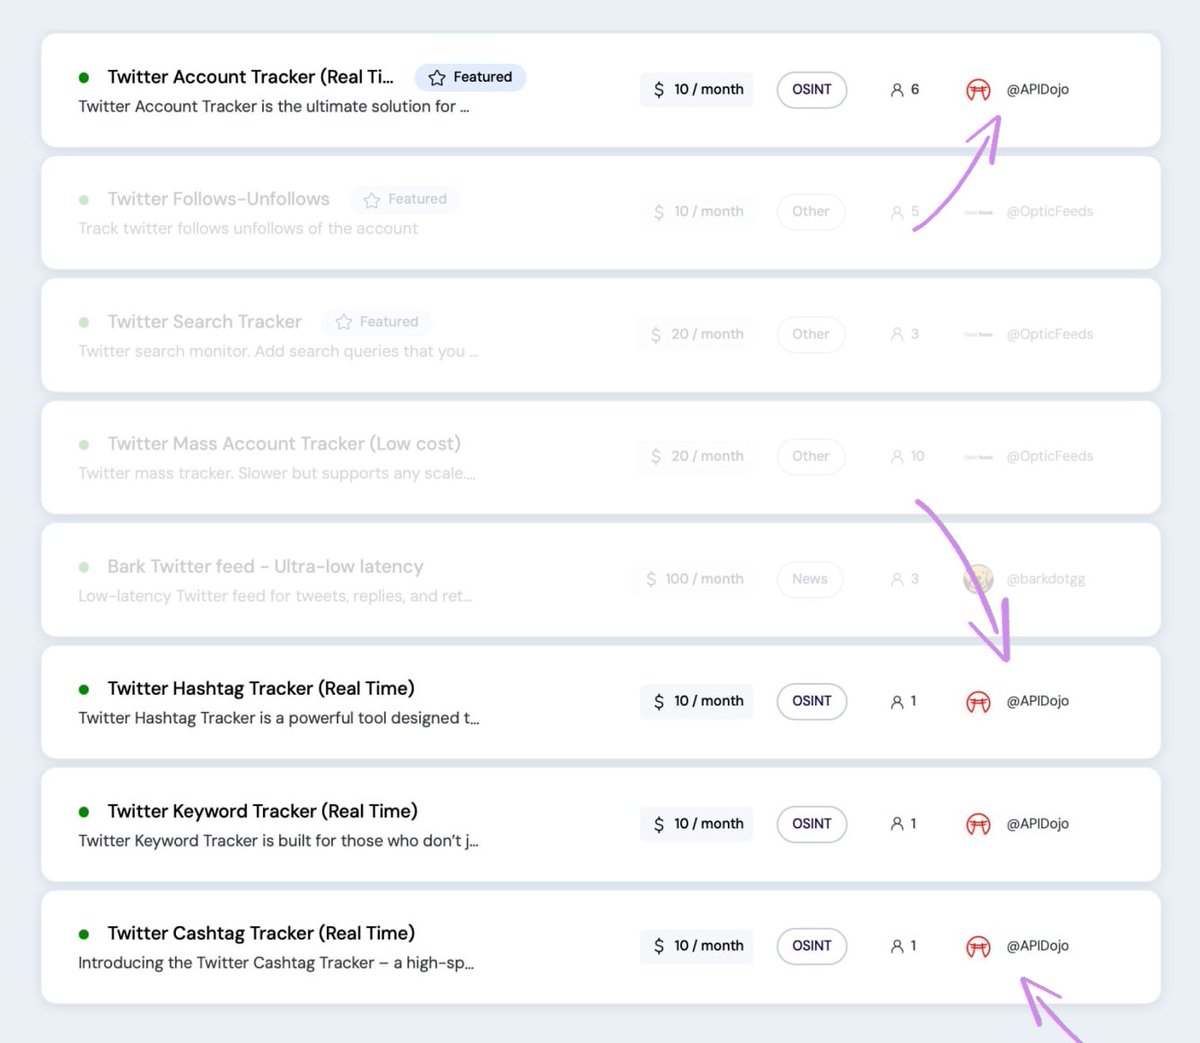The image size is (1200, 1043).
Task: Click $10 / month price on Account Tracker
Action: [x=697, y=90]
